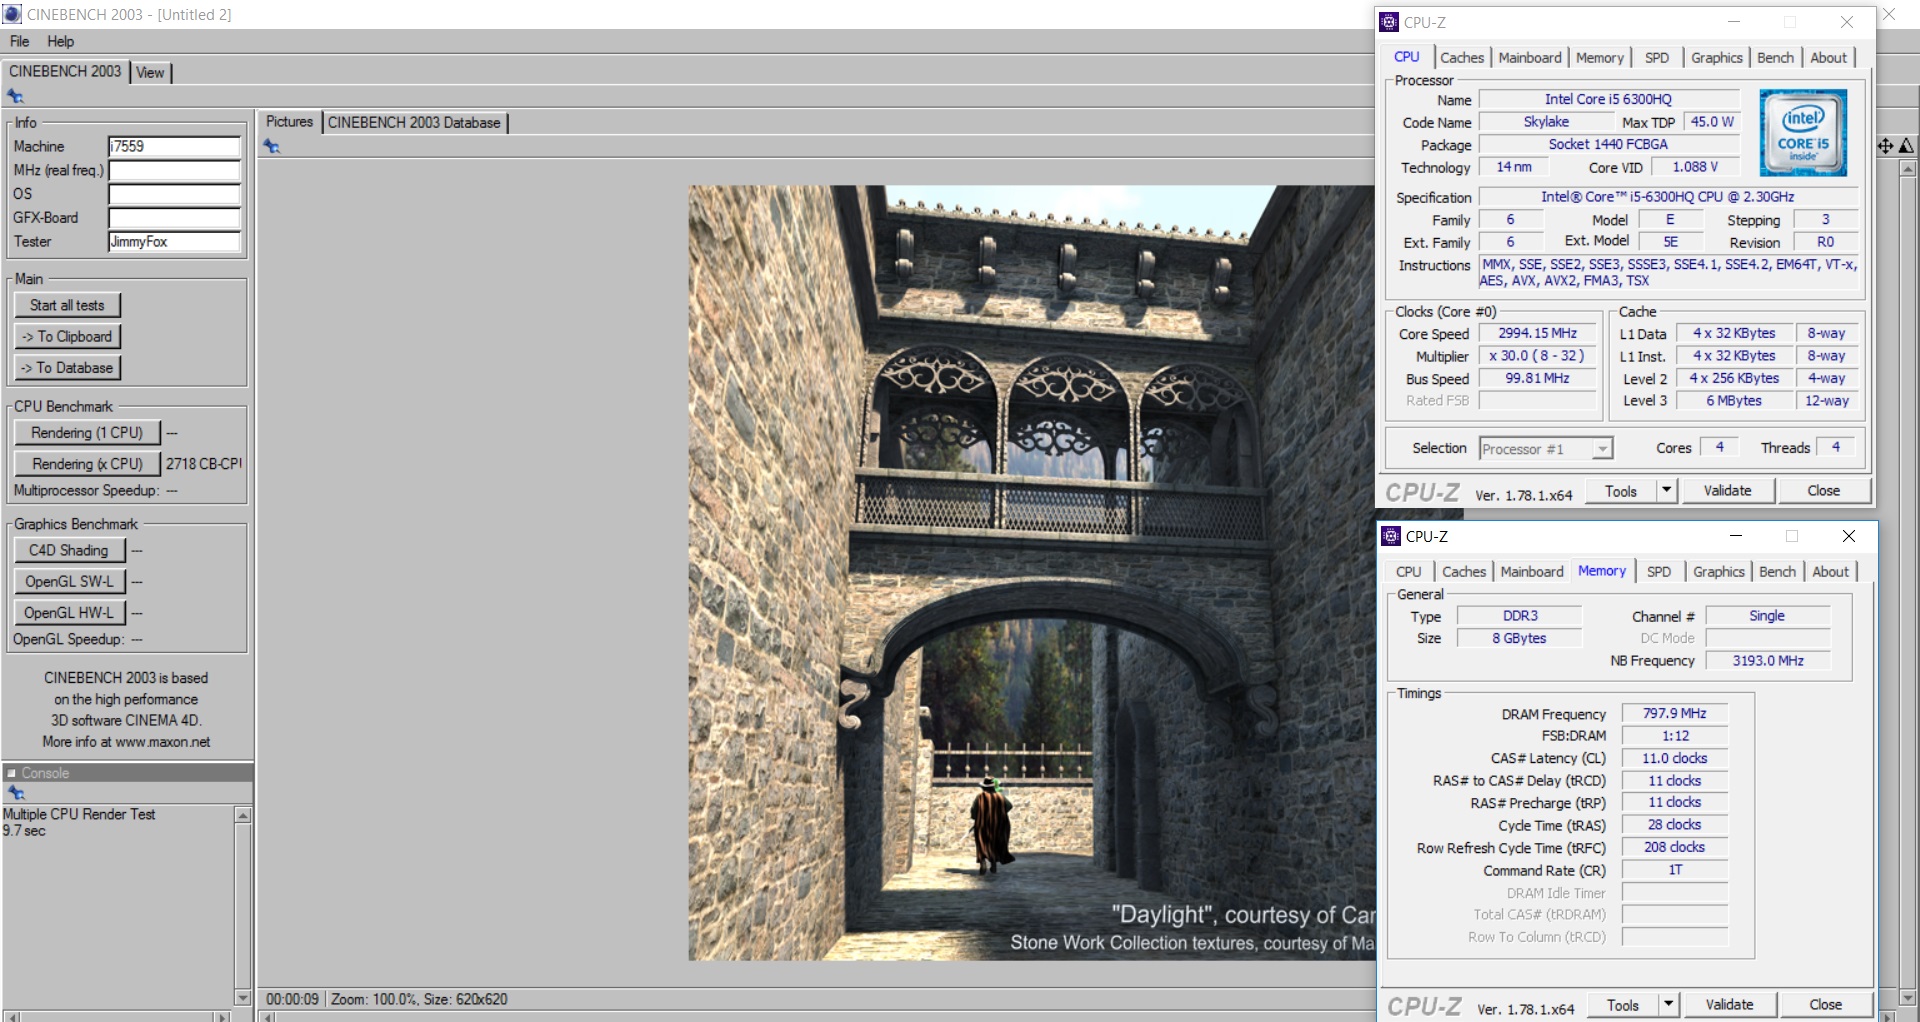
Task: Click the pin icon under the CINEBENCH 2003 tab
Action: (15, 96)
